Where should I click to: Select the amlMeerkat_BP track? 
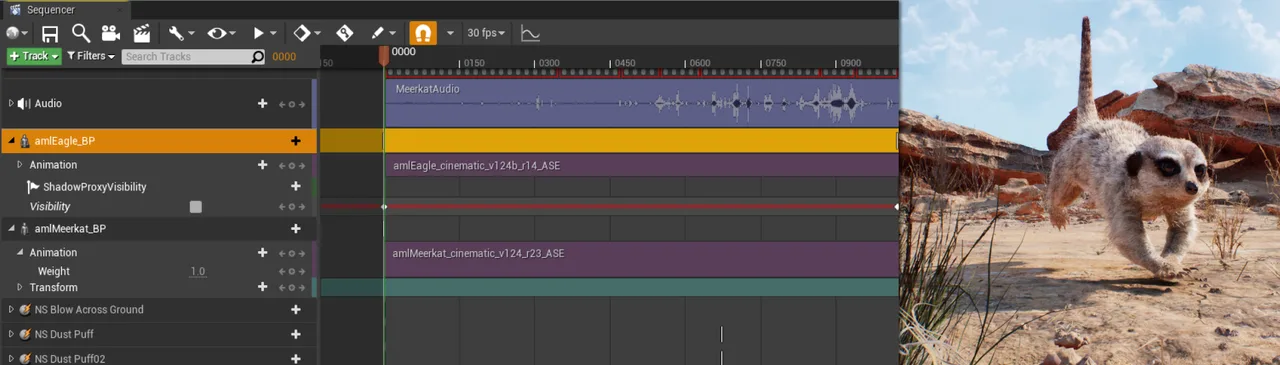click(158, 229)
